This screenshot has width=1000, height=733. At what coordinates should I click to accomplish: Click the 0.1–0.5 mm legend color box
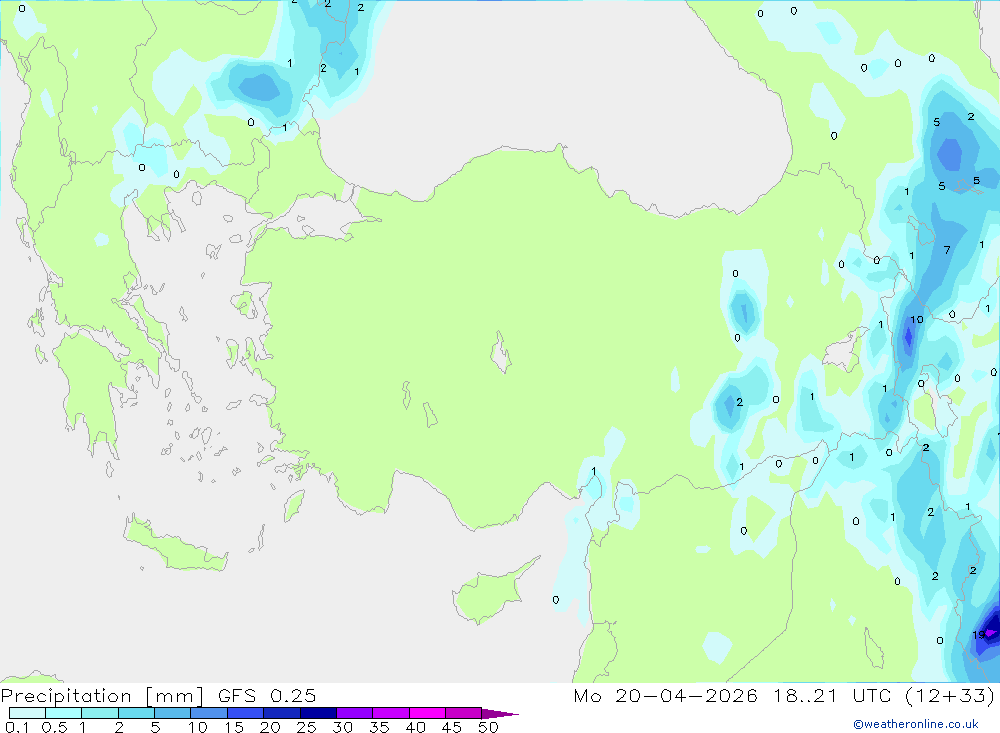(x=27, y=713)
